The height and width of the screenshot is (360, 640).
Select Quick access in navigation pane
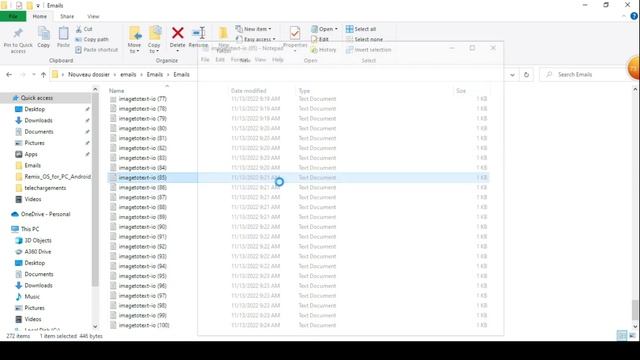click(x=36, y=98)
